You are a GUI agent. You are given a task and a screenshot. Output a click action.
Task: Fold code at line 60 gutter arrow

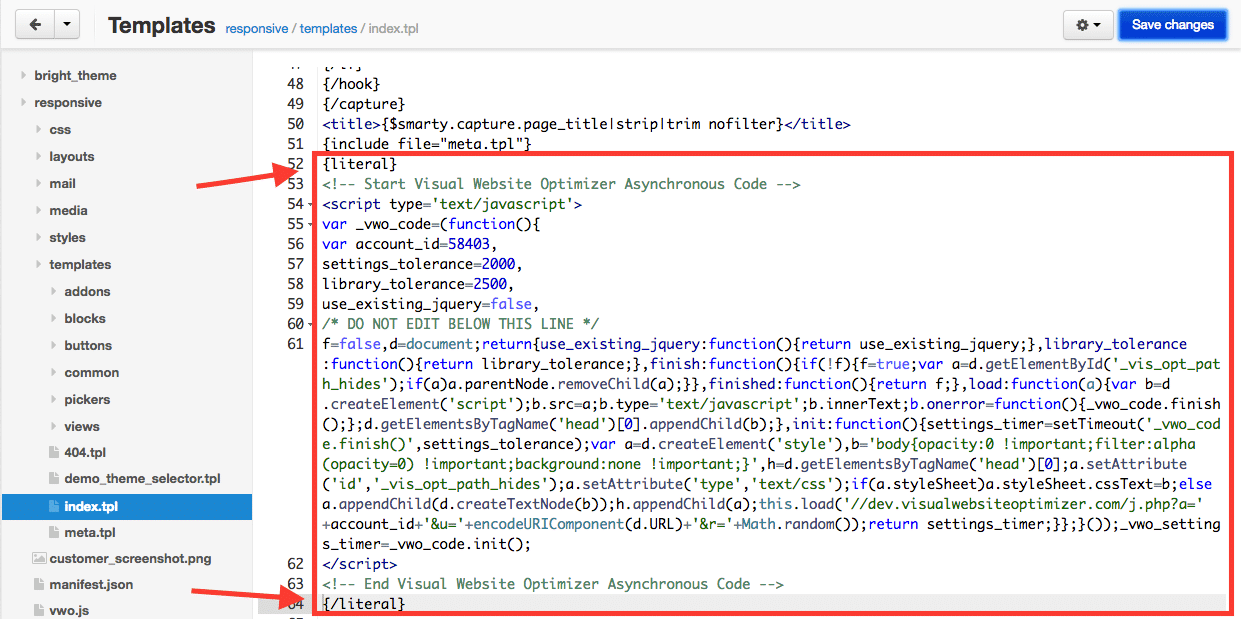(308, 325)
